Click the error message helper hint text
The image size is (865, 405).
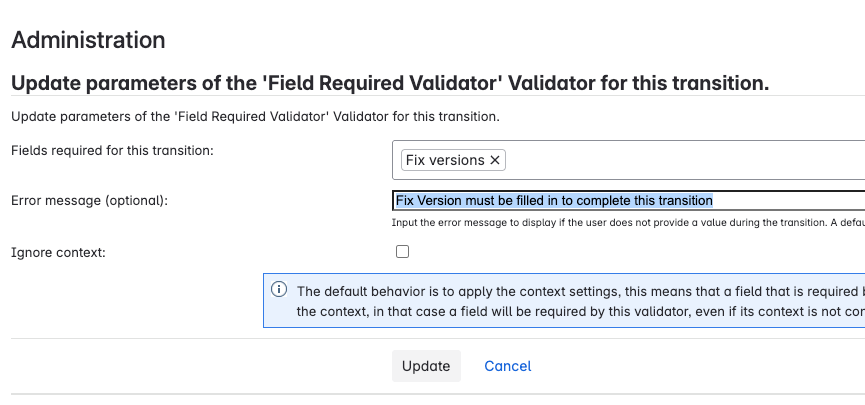click(628, 223)
